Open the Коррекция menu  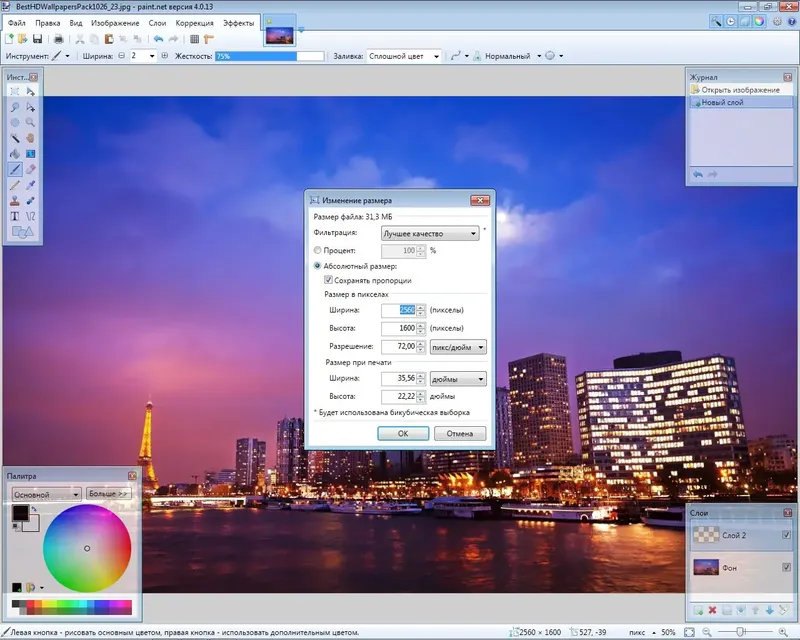tap(194, 22)
